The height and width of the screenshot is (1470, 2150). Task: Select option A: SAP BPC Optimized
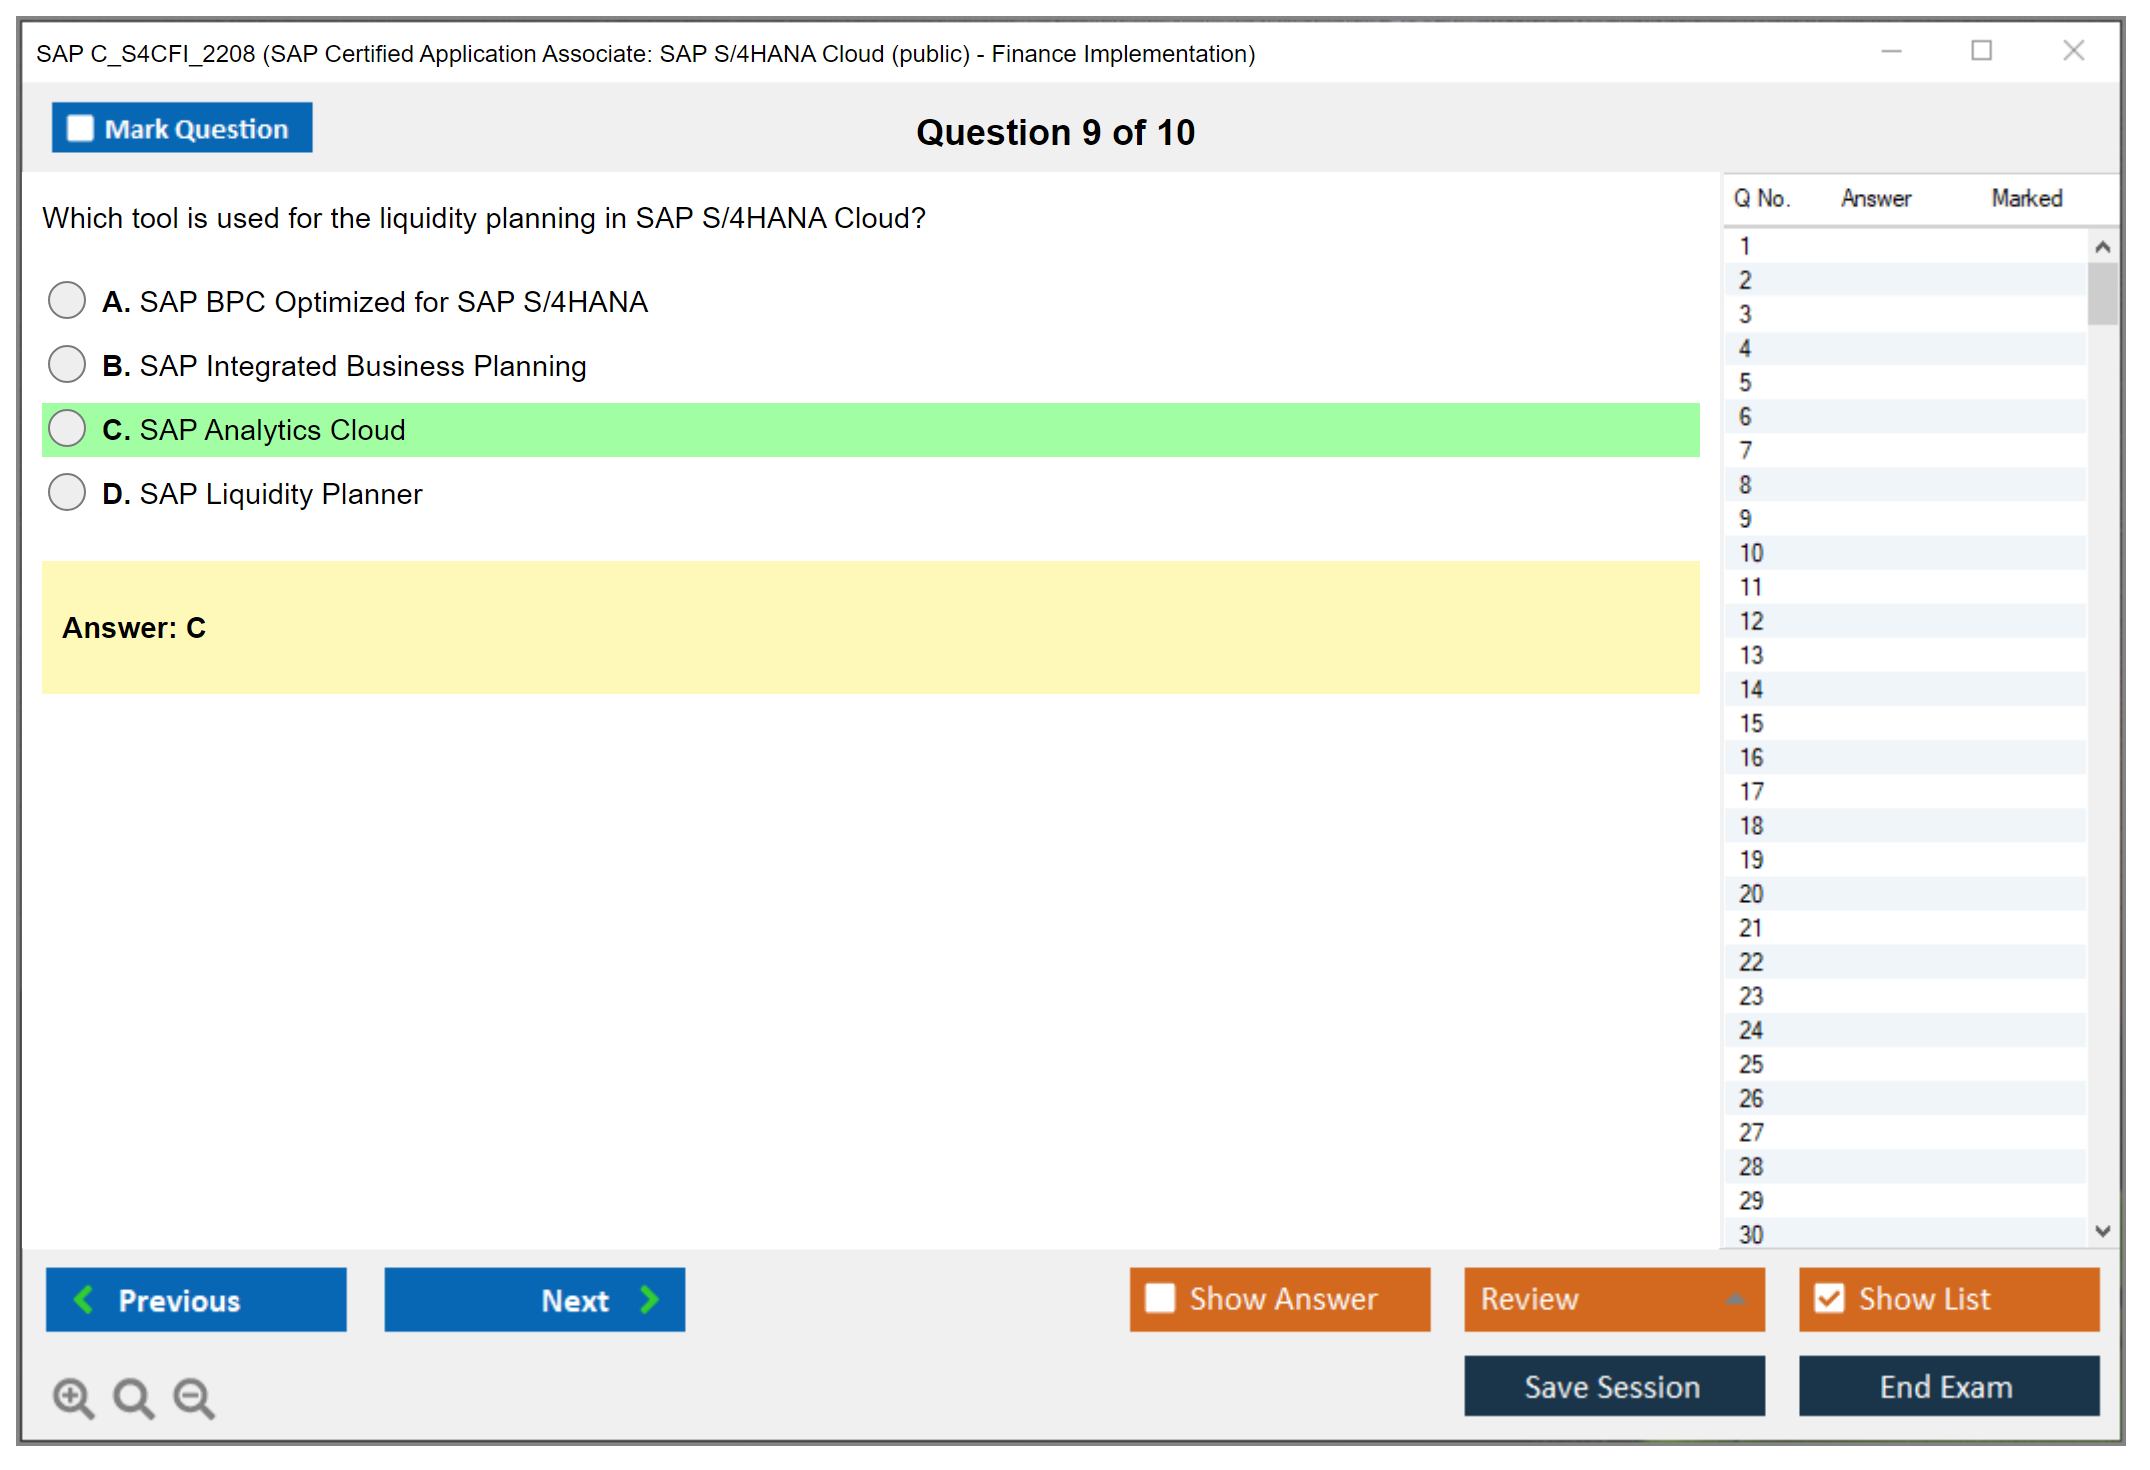67,300
